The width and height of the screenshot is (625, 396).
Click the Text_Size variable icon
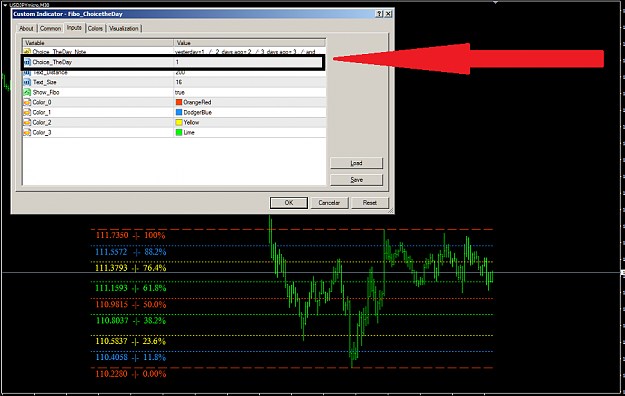point(27,82)
